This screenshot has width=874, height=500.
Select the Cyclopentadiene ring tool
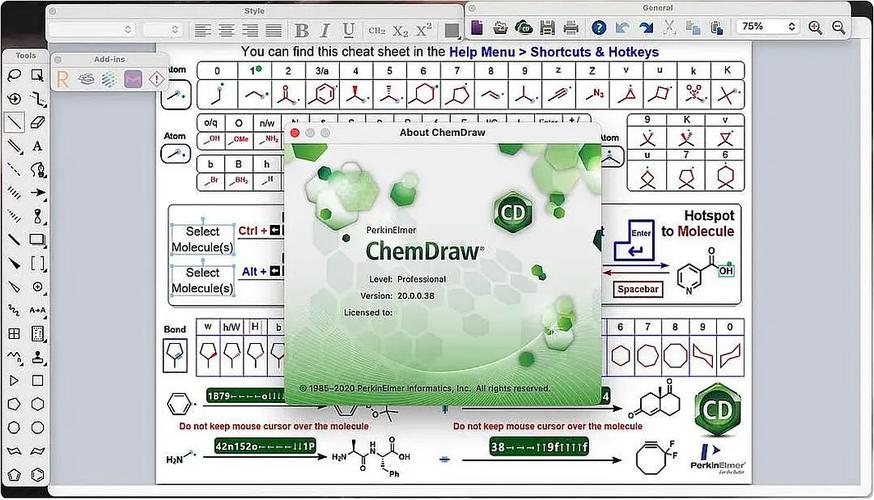(14, 475)
